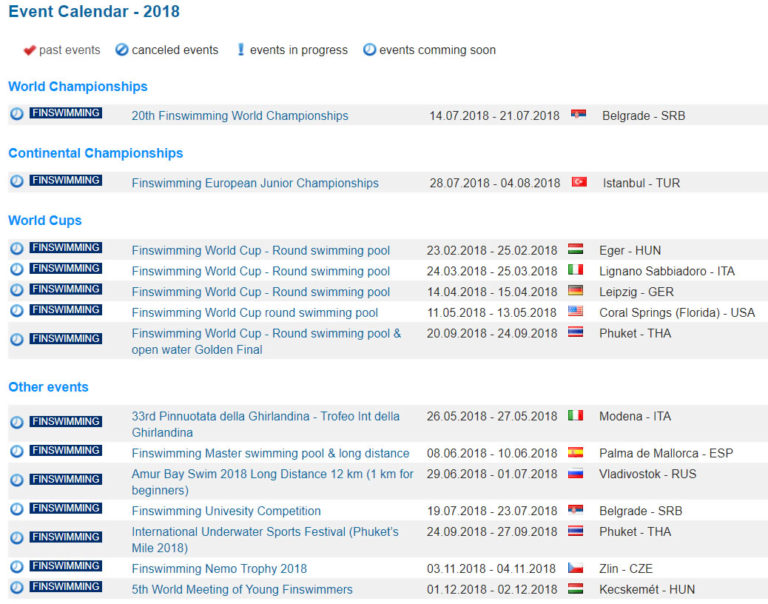Click the World Cups section heading

pyautogui.click(x=45, y=221)
